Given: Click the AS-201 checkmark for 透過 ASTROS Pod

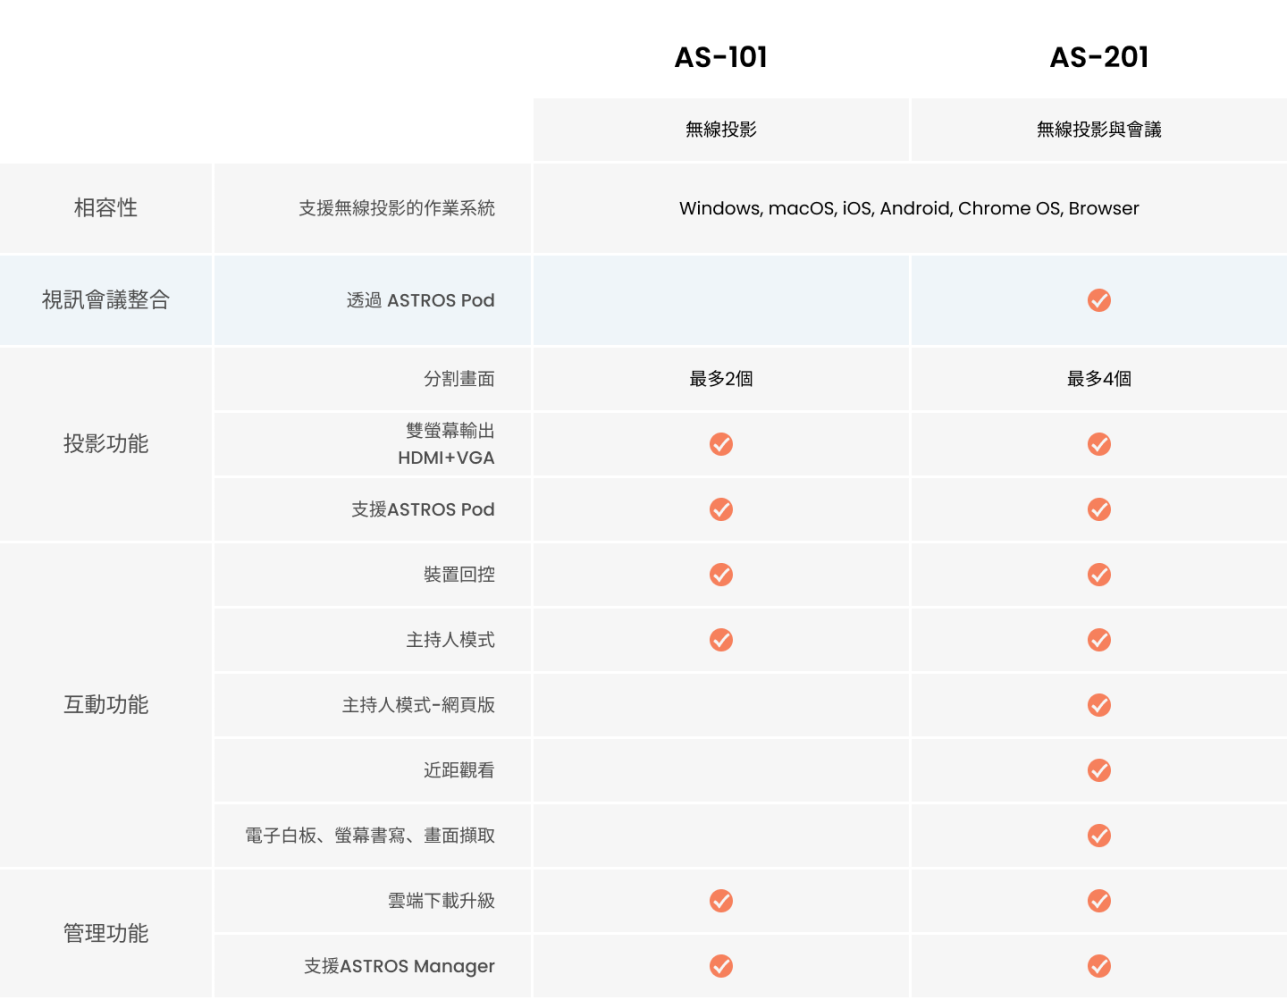Looking at the screenshot, I should tap(1099, 300).
